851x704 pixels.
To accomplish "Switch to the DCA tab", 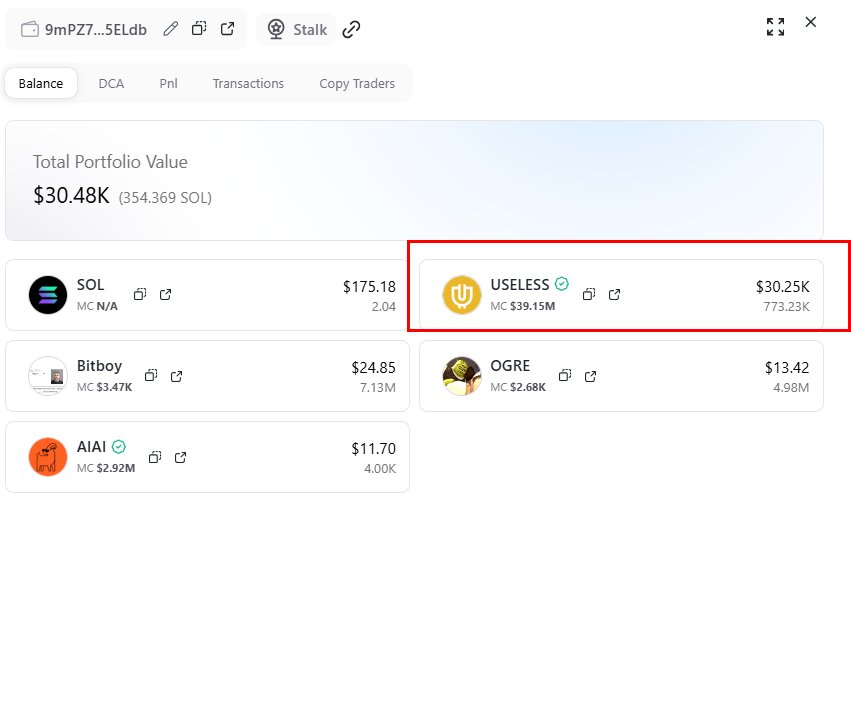I will coord(111,83).
